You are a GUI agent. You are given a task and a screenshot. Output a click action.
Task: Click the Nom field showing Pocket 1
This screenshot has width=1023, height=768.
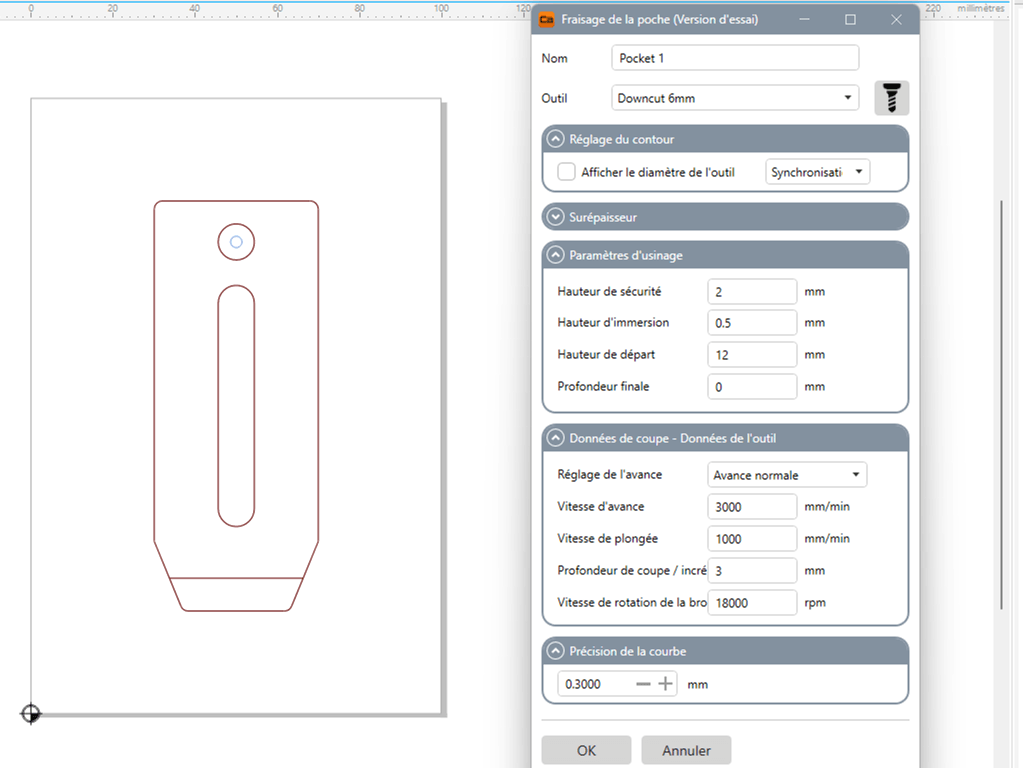coord(735,57)
